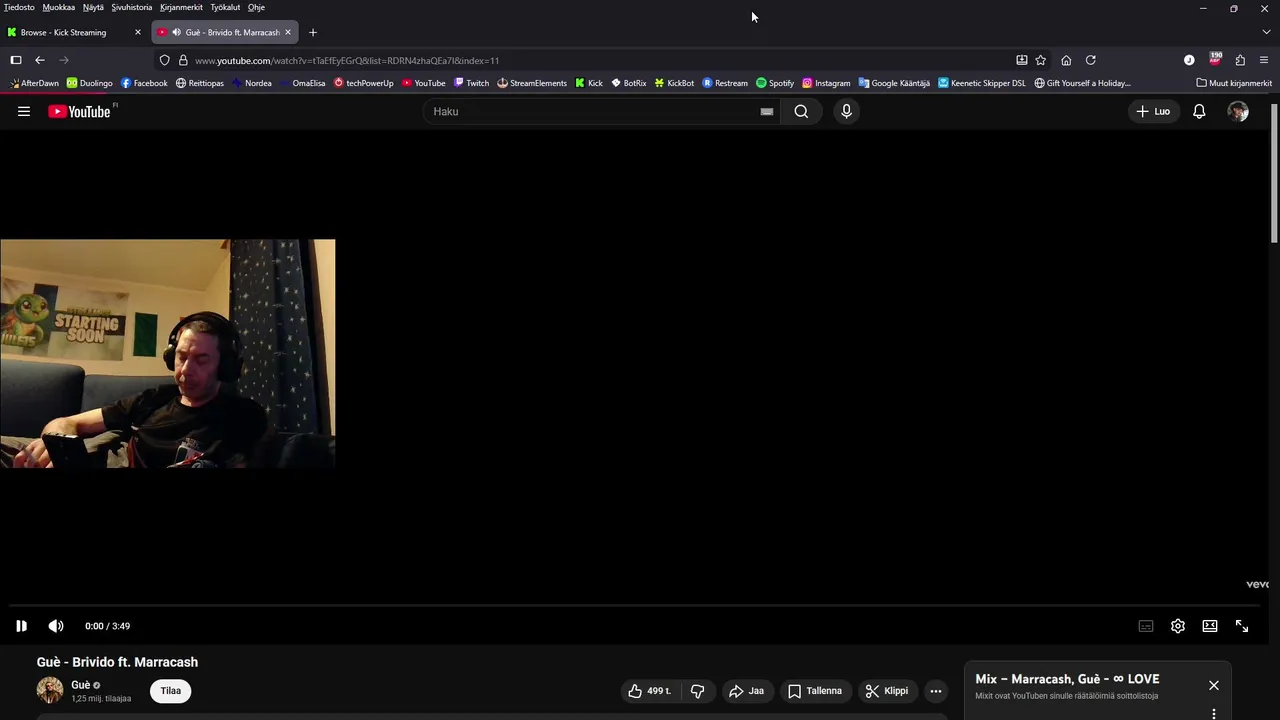
Task: Open Työkalut menu
Action: point(225,7)
